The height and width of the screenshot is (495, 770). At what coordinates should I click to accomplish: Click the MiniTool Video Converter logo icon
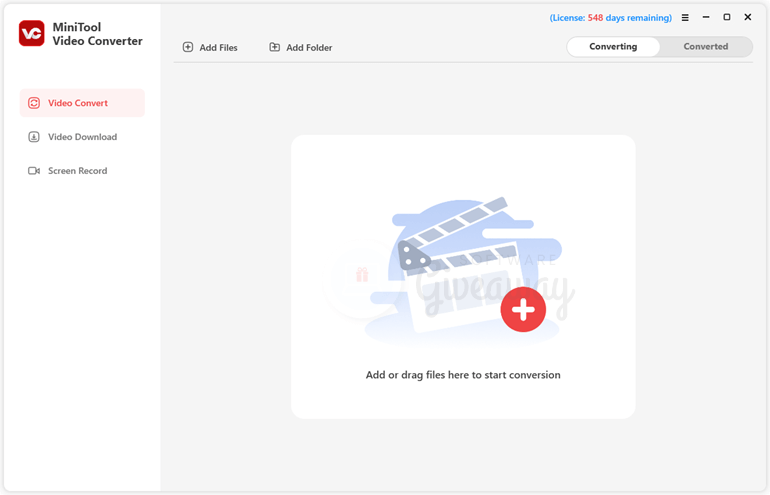[x=31, y=33]
